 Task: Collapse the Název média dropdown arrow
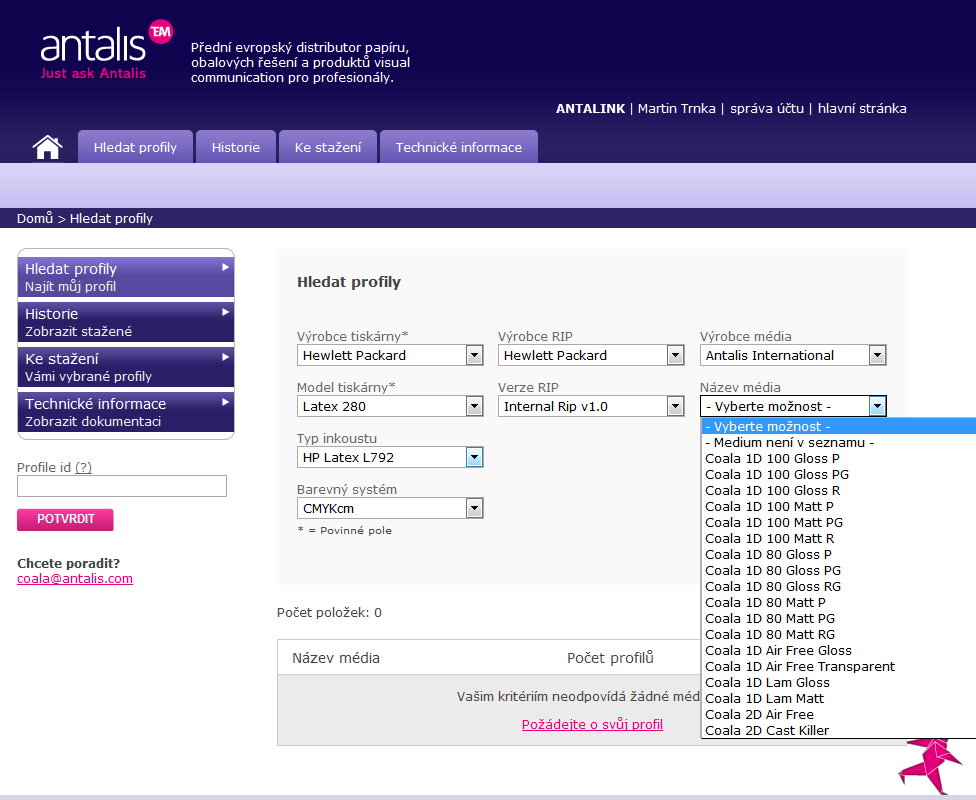[x=877, y=407]
